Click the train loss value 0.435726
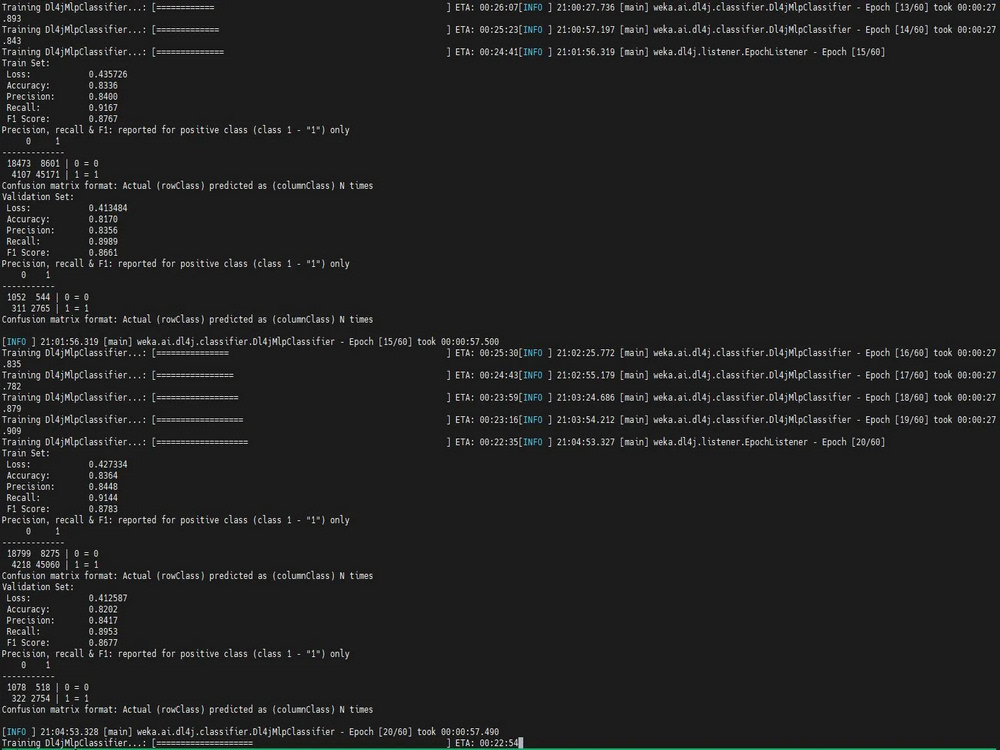The image size is (1000, 750). tap(108, 74)
